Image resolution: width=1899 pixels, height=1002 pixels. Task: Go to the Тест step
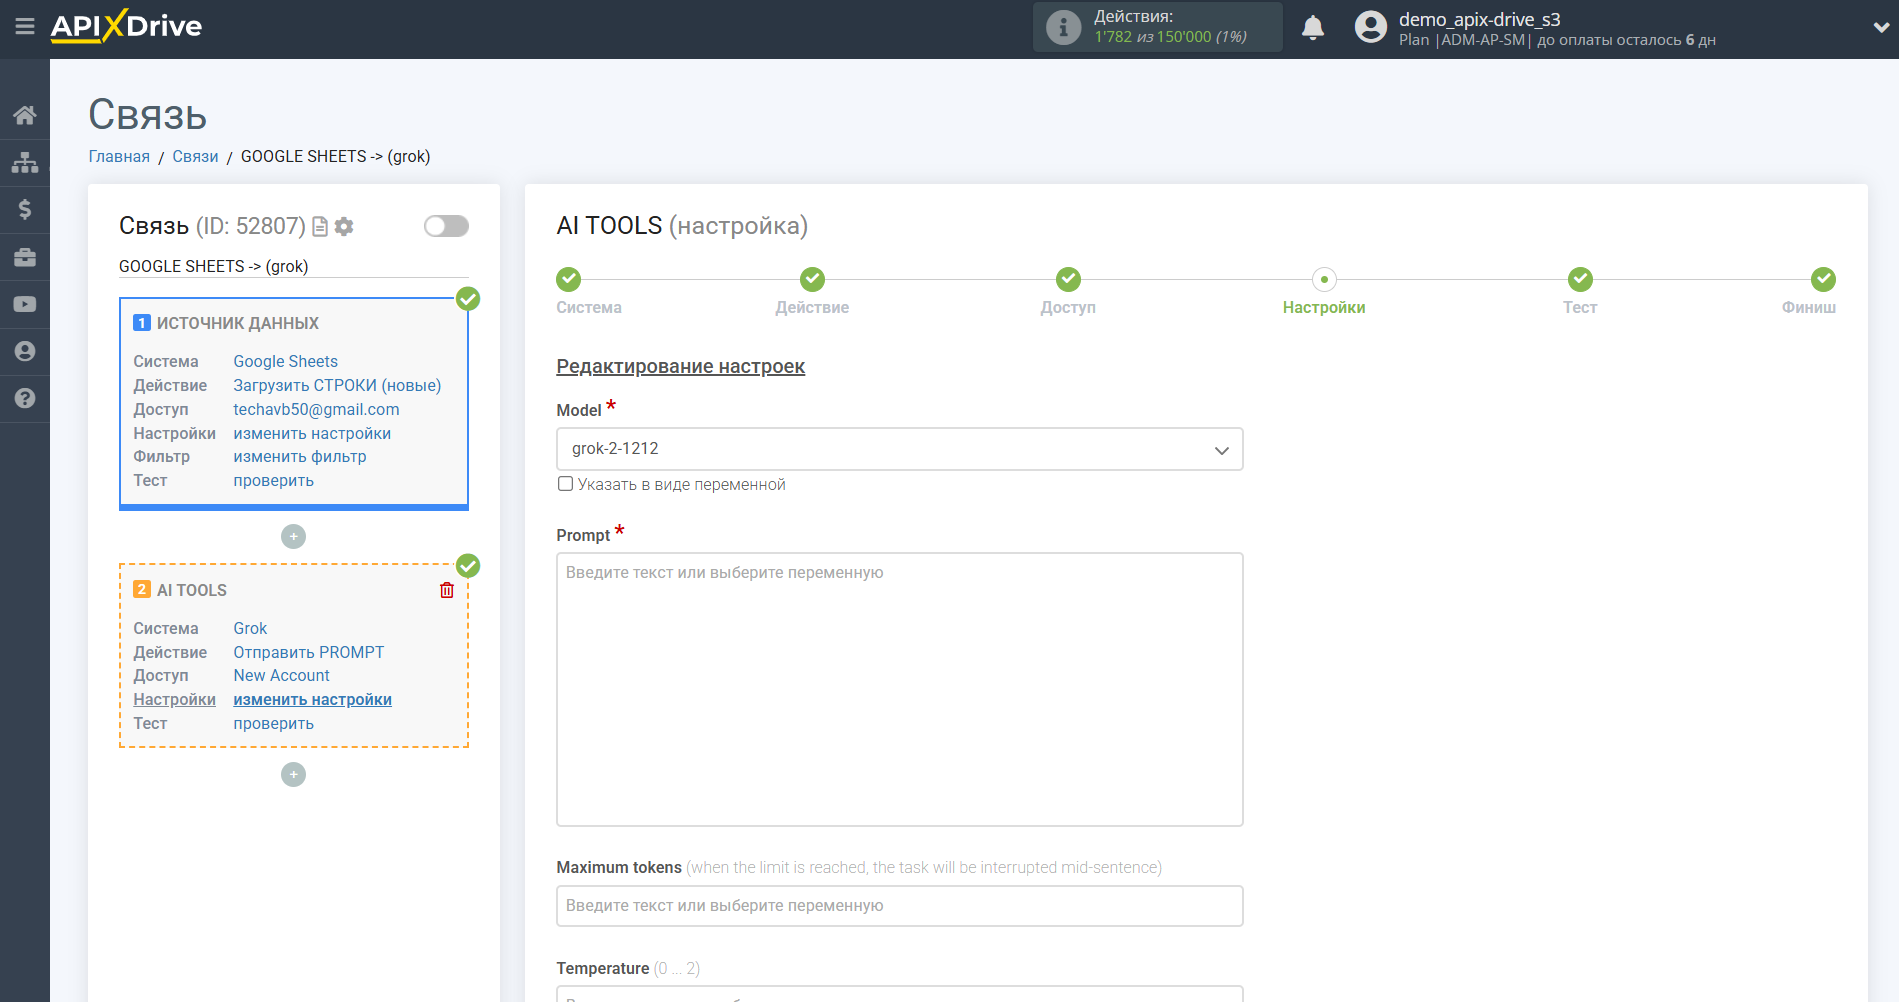pyautogui.click(x=1579, y=280)
